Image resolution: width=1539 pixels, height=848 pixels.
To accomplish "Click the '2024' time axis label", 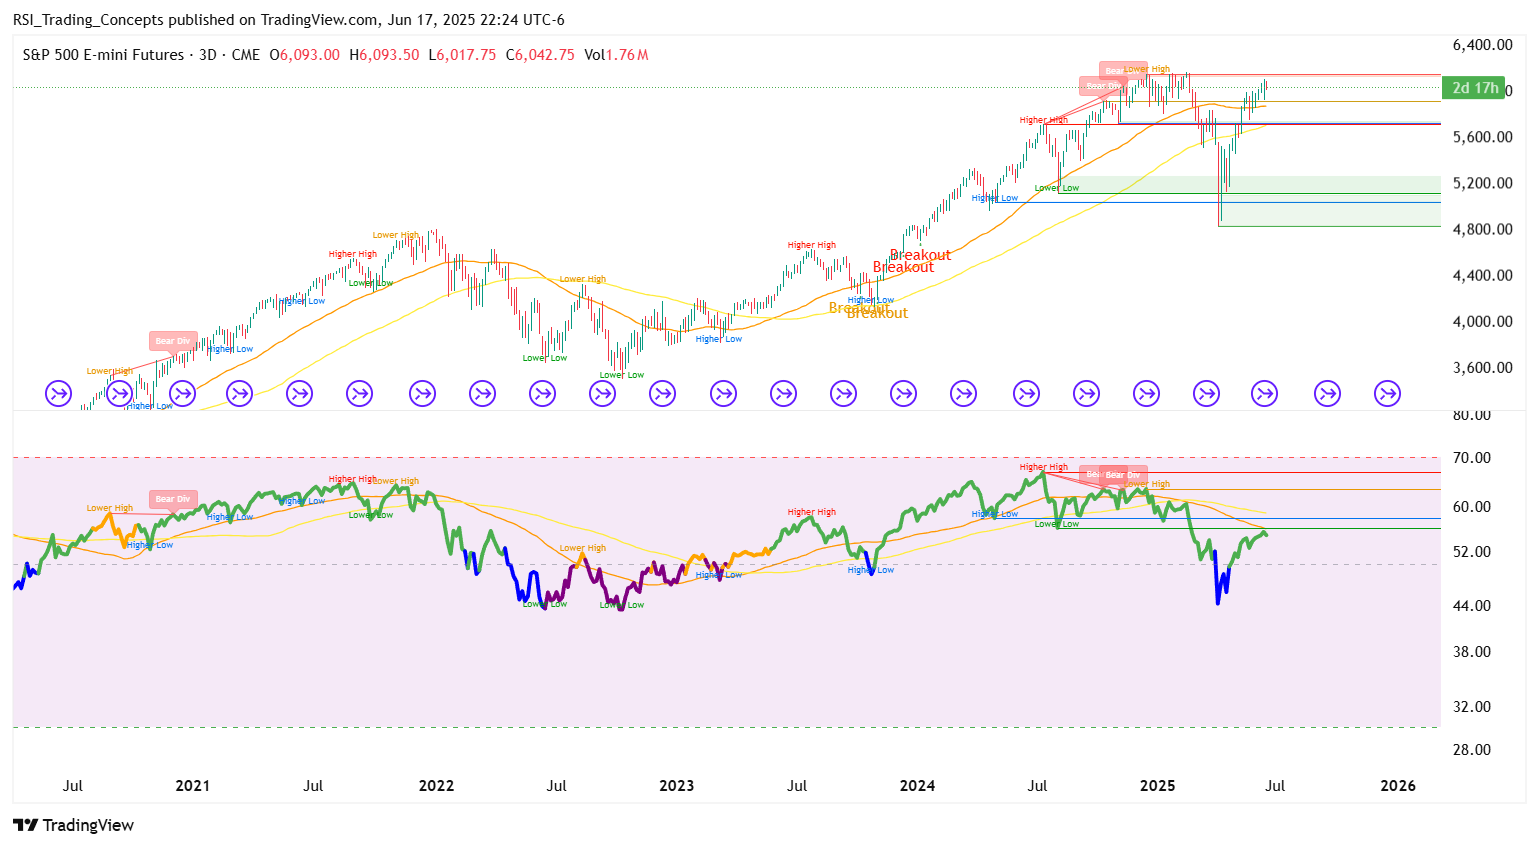I will click(x=917, y=786).
